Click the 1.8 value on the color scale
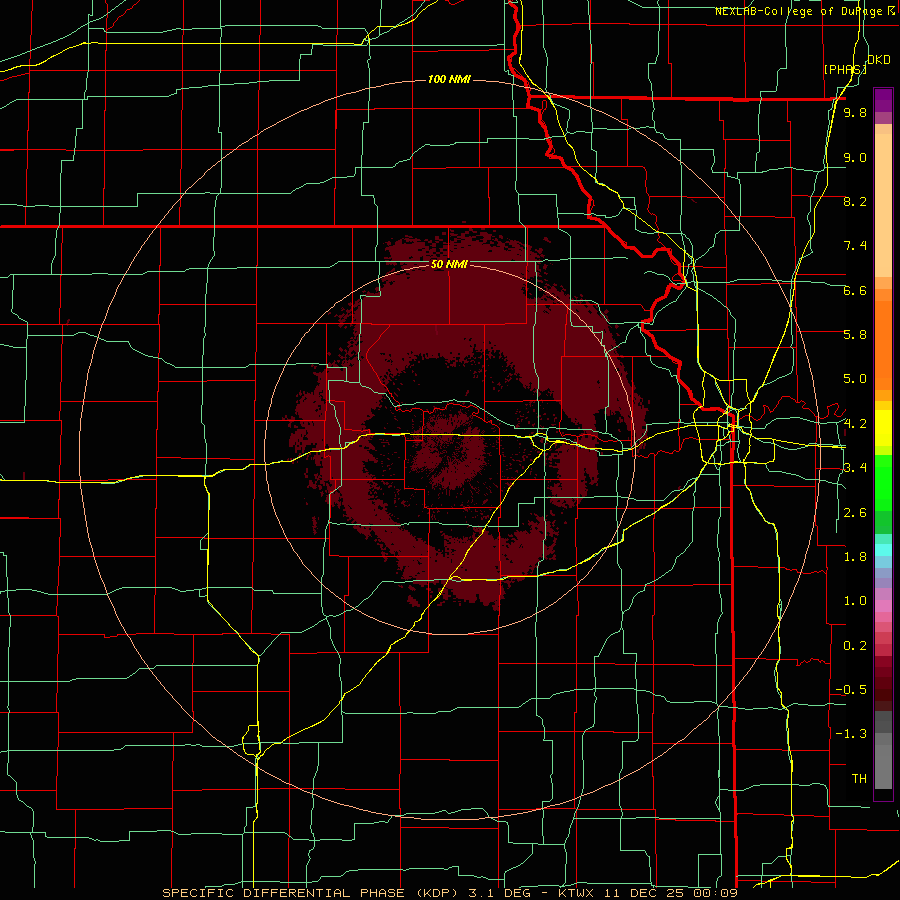This screenshot has height=900, width=900. pyautogui.click(x=855, y=557)
